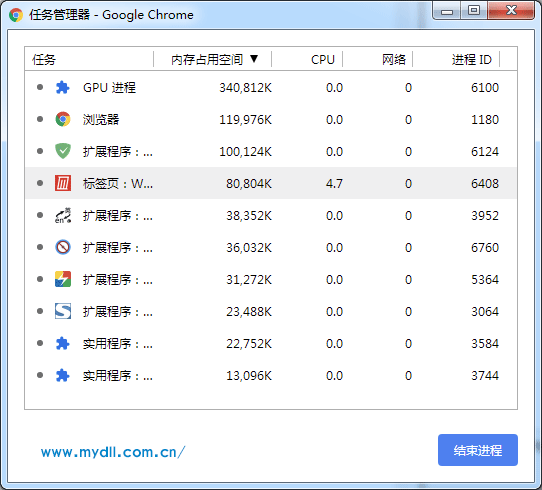Select extension task name in row 3952

point(118,216)
